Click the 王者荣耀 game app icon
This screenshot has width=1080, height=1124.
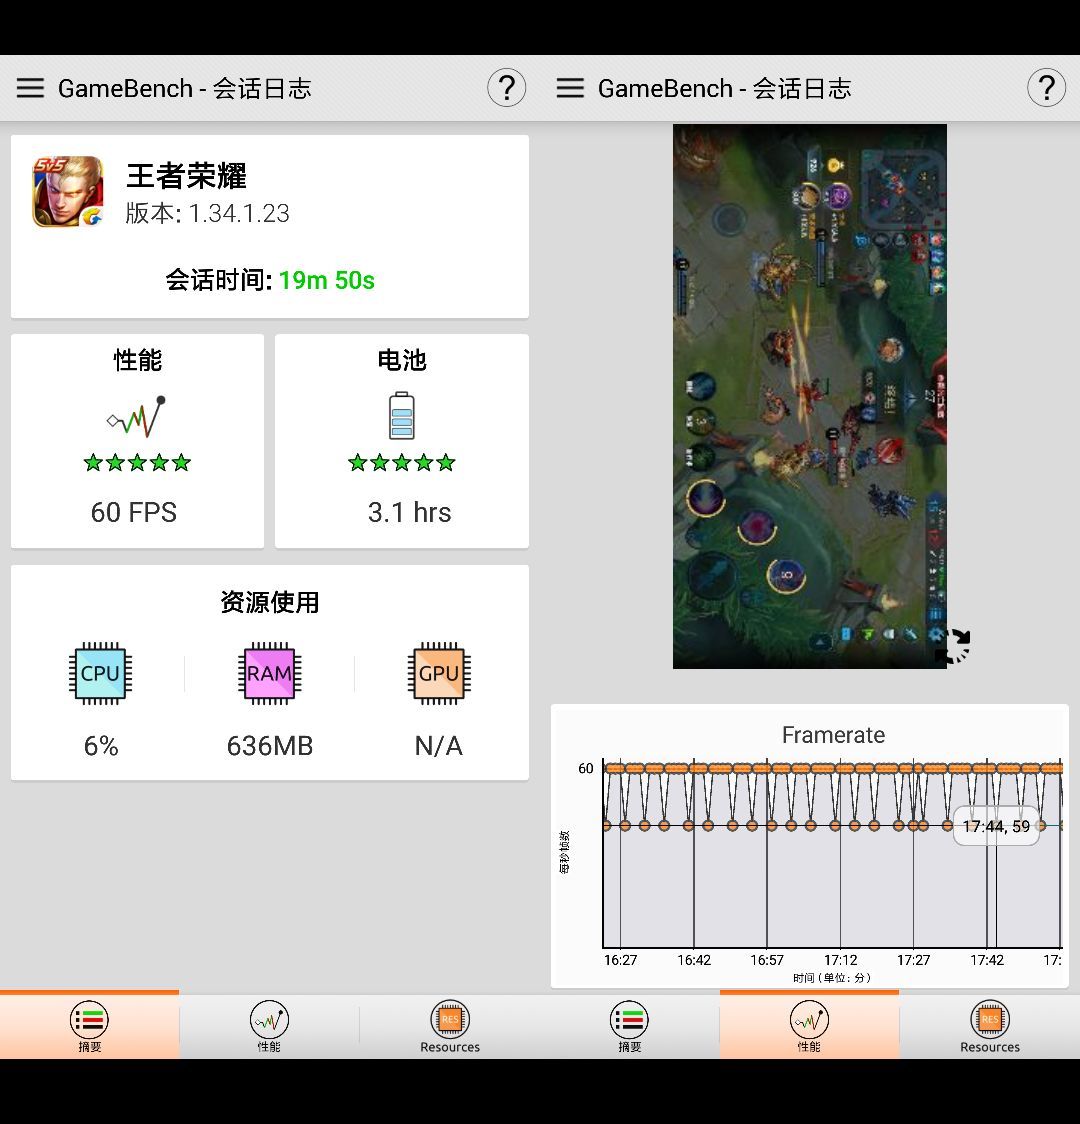[68, 192]
